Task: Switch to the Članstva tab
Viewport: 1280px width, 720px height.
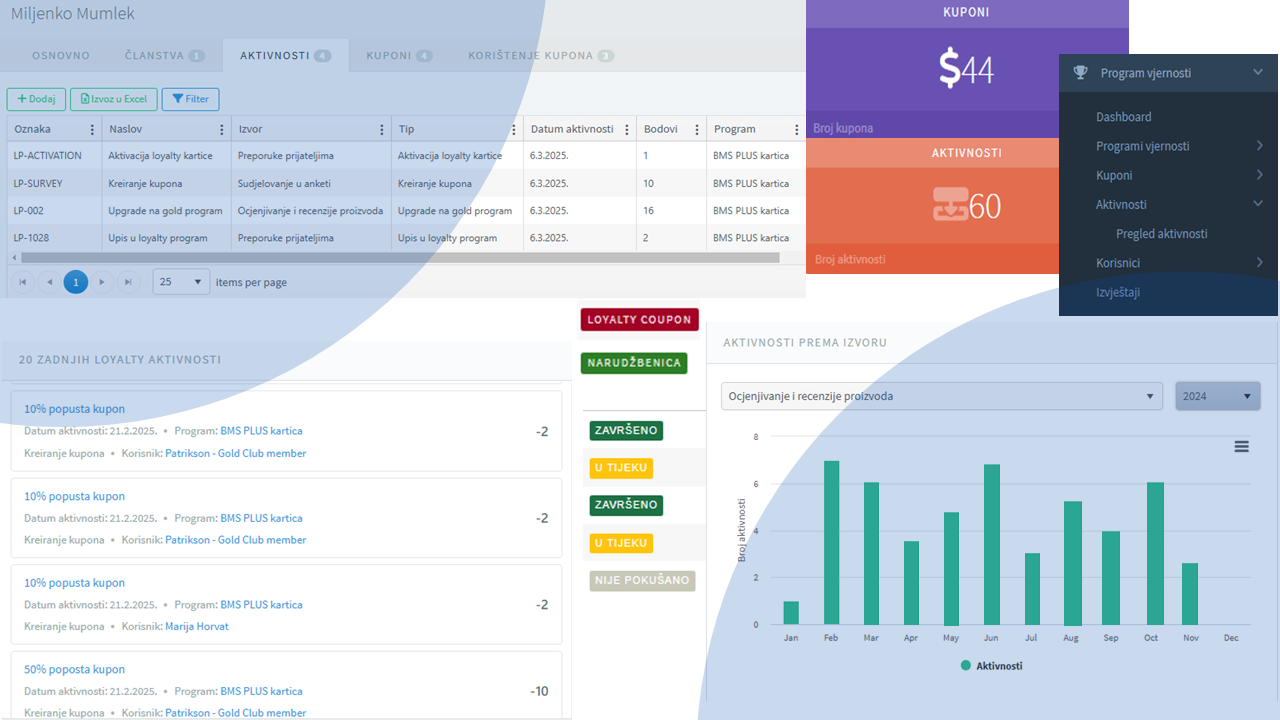Action: pyautogui.click(x=164, y=55)
